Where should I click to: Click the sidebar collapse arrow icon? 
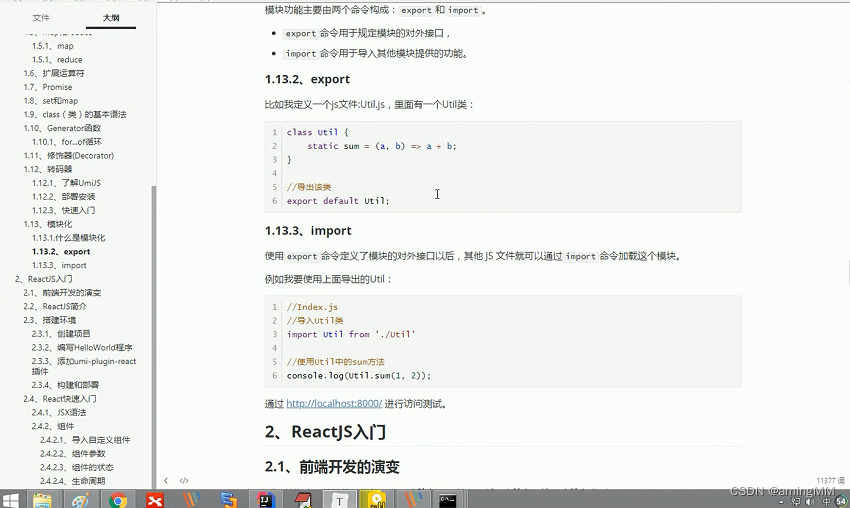(166, 480)
